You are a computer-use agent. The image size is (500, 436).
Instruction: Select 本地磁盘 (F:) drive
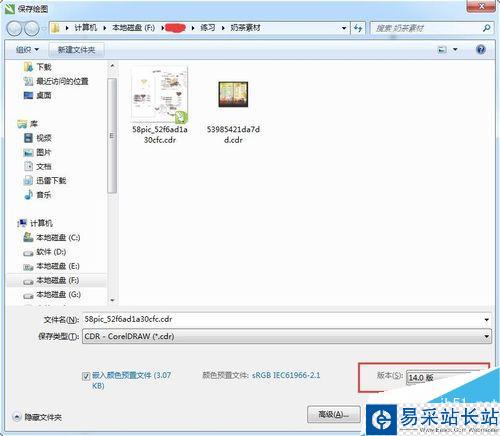point(51,280)
